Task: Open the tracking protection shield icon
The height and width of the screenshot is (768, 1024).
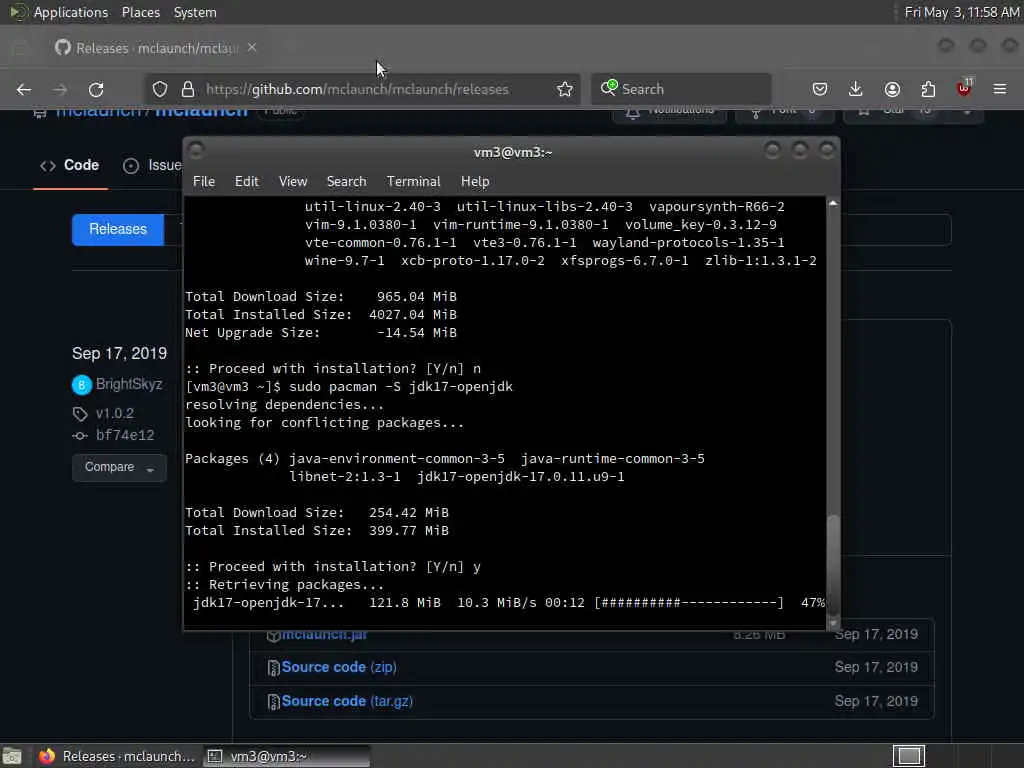Action: coord(160,89)
